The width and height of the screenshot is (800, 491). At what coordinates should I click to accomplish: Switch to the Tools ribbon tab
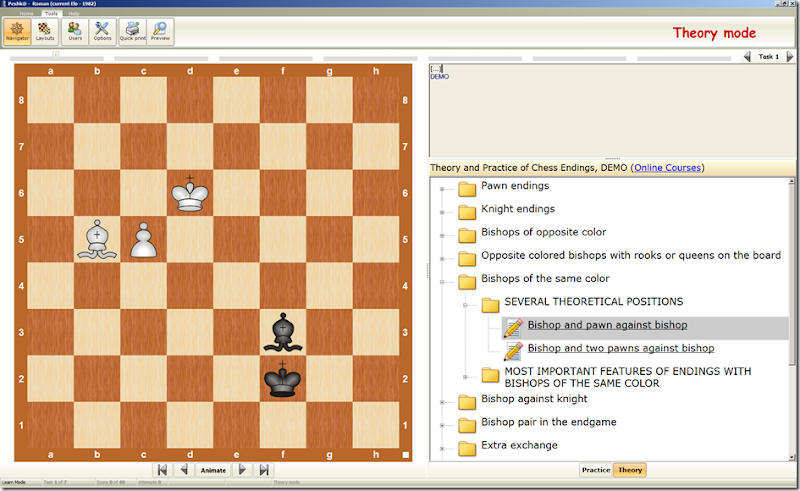point(51,13)
